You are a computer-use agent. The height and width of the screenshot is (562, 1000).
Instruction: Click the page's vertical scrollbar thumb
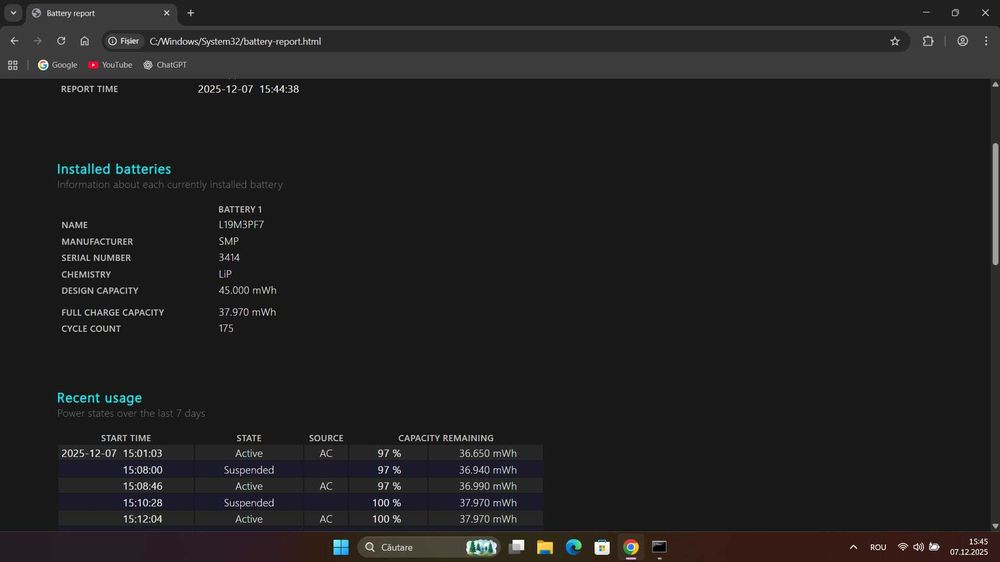point(995,204)
